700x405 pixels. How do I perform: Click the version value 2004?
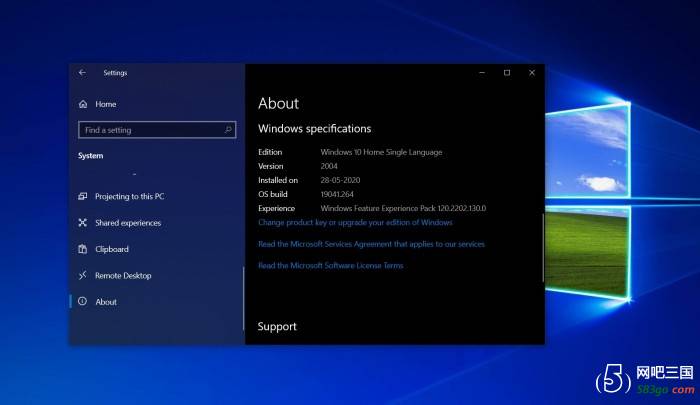coord(329,166)
